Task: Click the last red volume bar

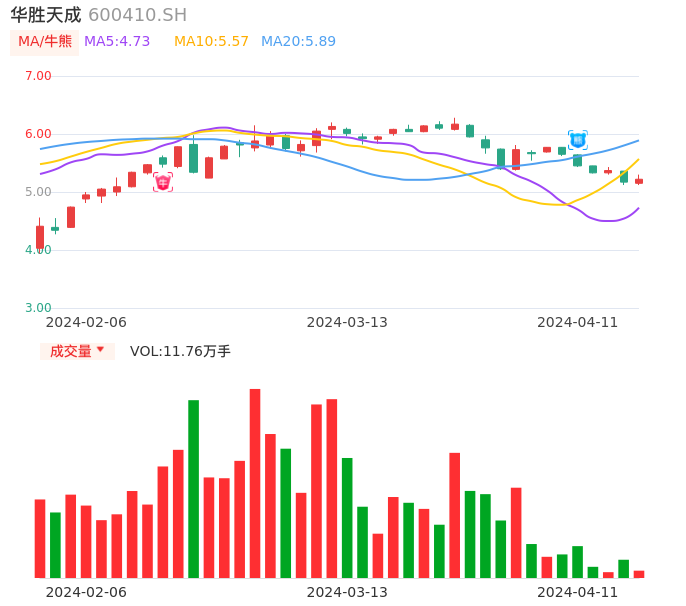Action: [639, 574]
